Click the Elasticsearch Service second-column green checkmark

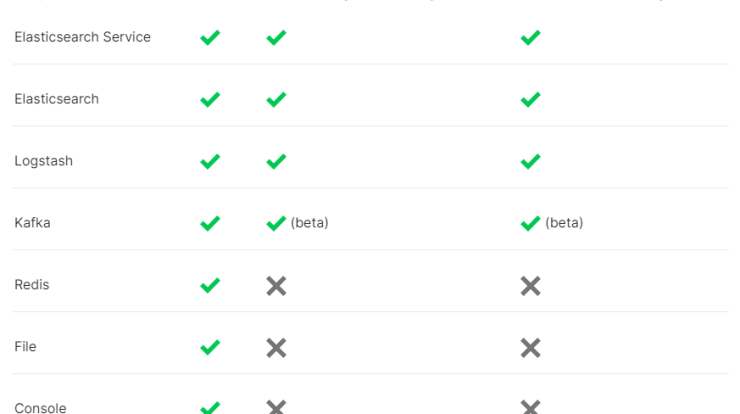pyautogui.click(x=276, y=37)
